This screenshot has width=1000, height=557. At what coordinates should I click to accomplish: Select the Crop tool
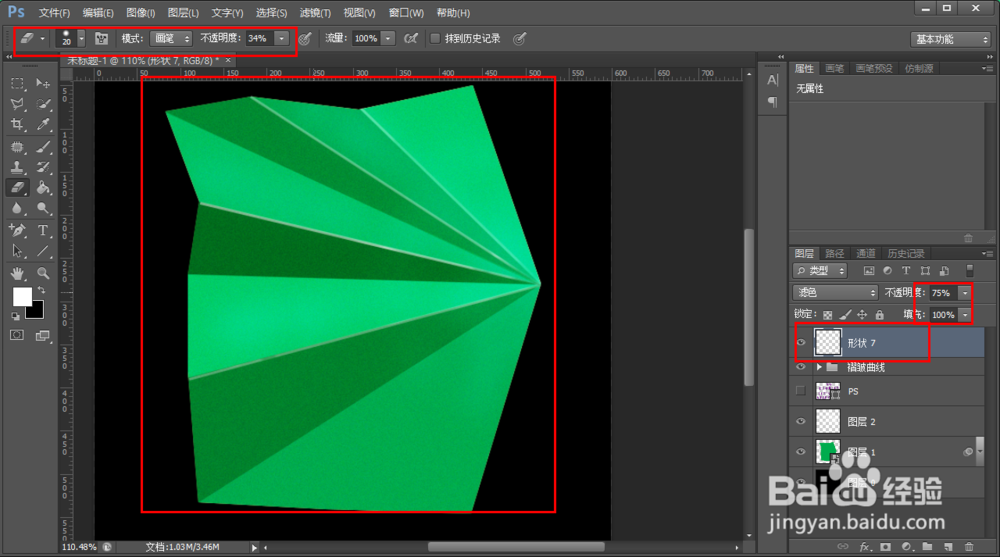(x=17, y=124)
